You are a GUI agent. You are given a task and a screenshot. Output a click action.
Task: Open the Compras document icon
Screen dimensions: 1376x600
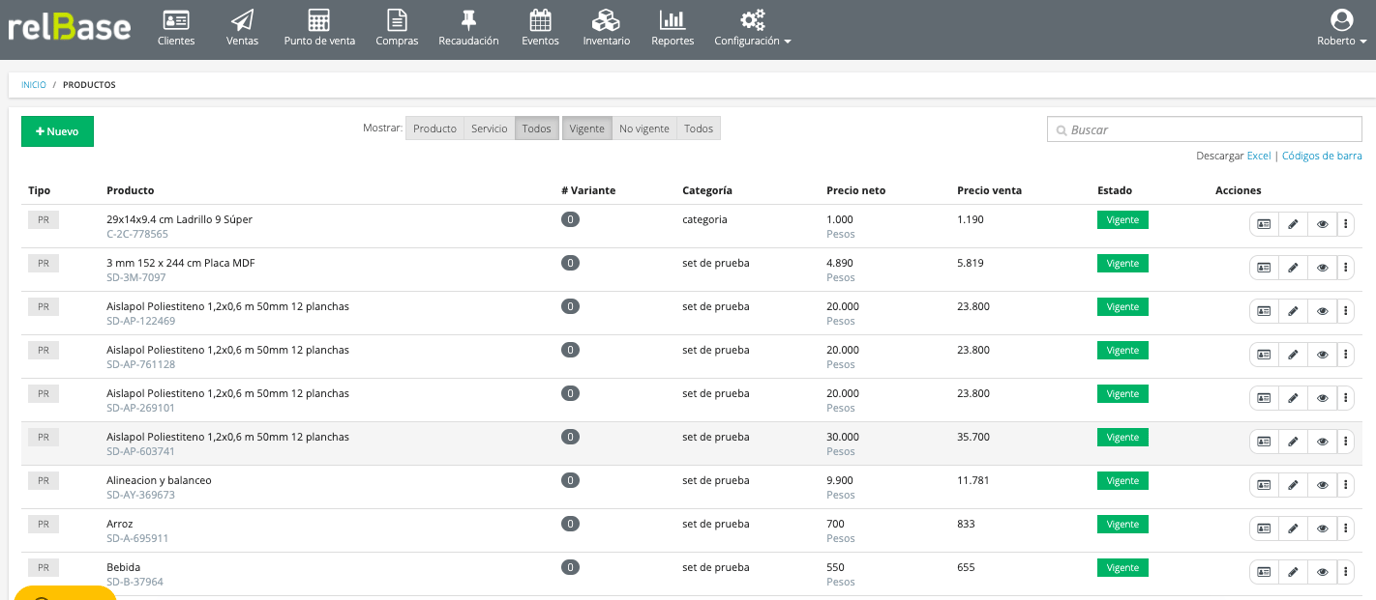(x=397, y=20)
